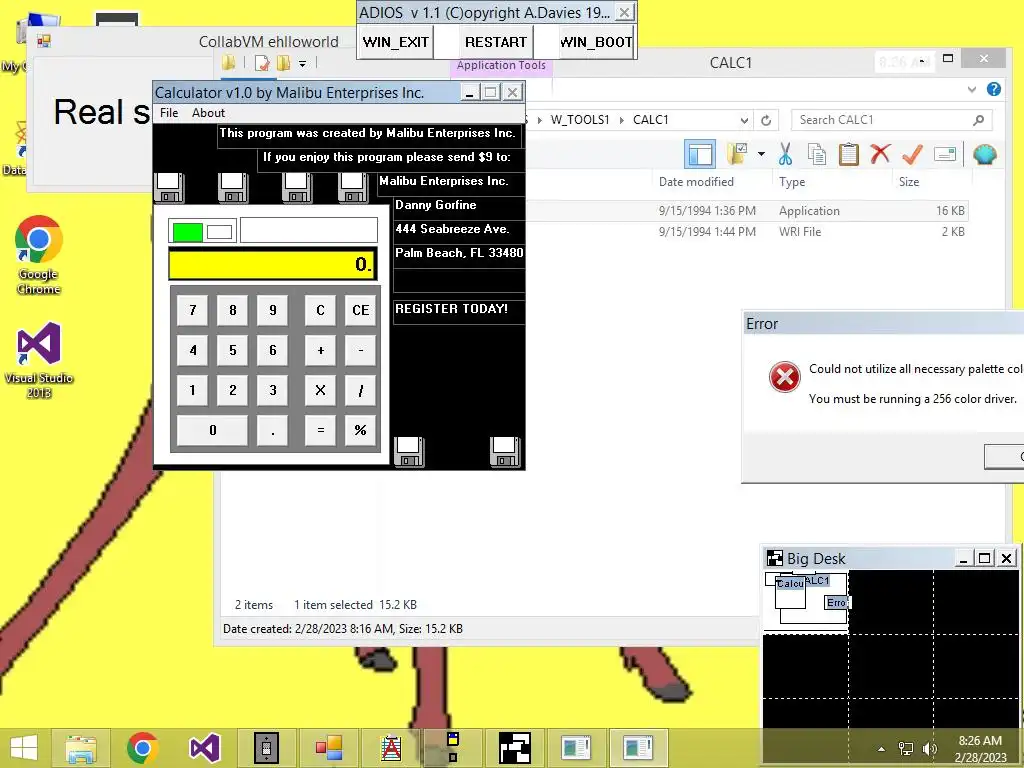Open Chrome from the taskbar
1024x768 pixels.
[x=142, y=748]
